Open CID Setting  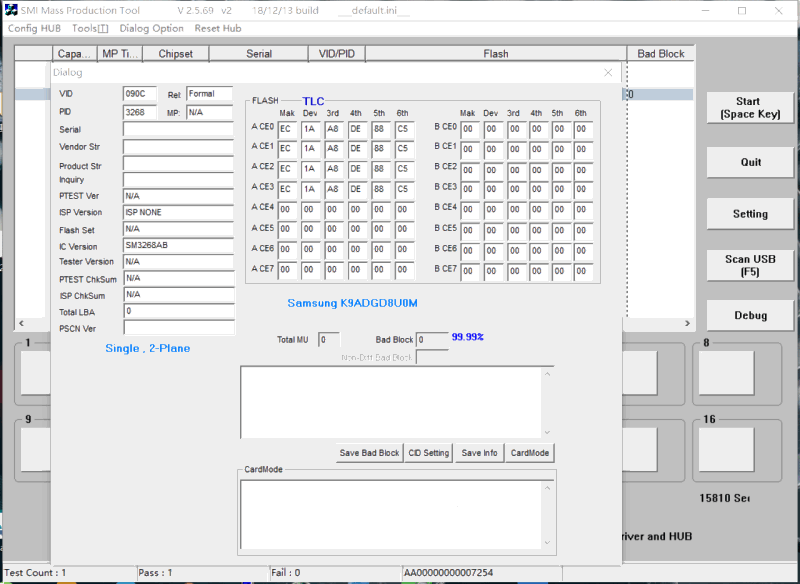coord(429,453)
